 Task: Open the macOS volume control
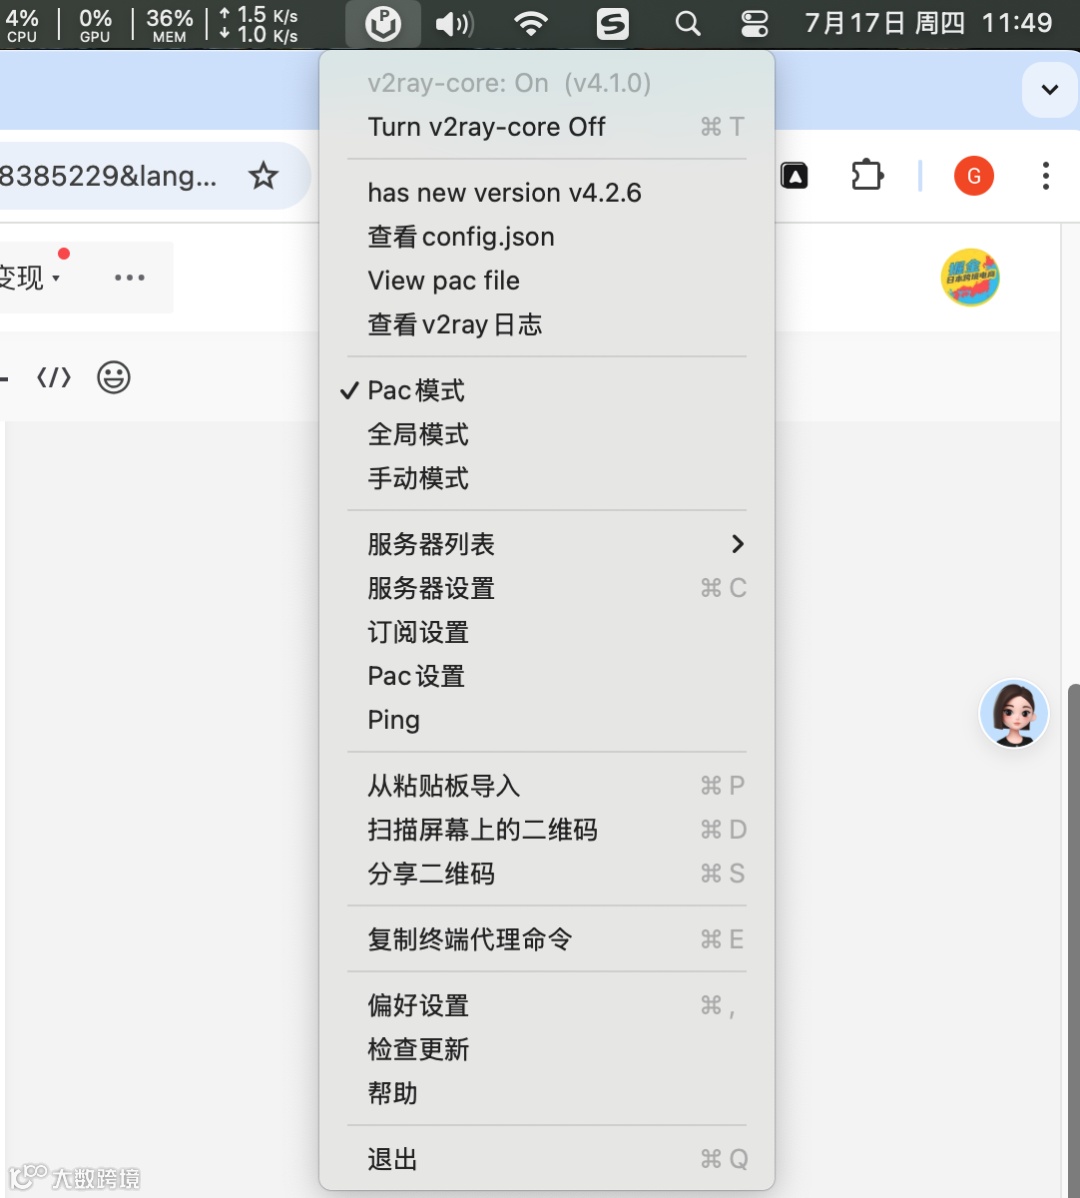click(455, 23)
